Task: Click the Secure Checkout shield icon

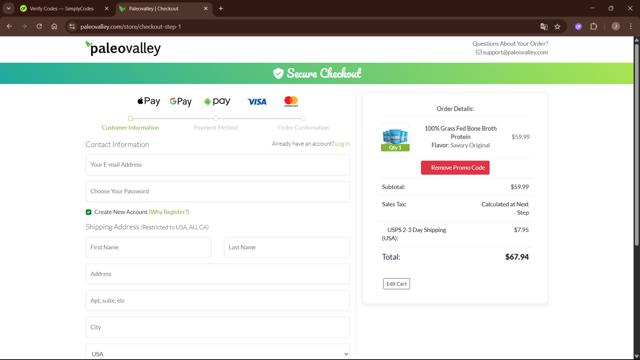Action: tap(278, 73)
